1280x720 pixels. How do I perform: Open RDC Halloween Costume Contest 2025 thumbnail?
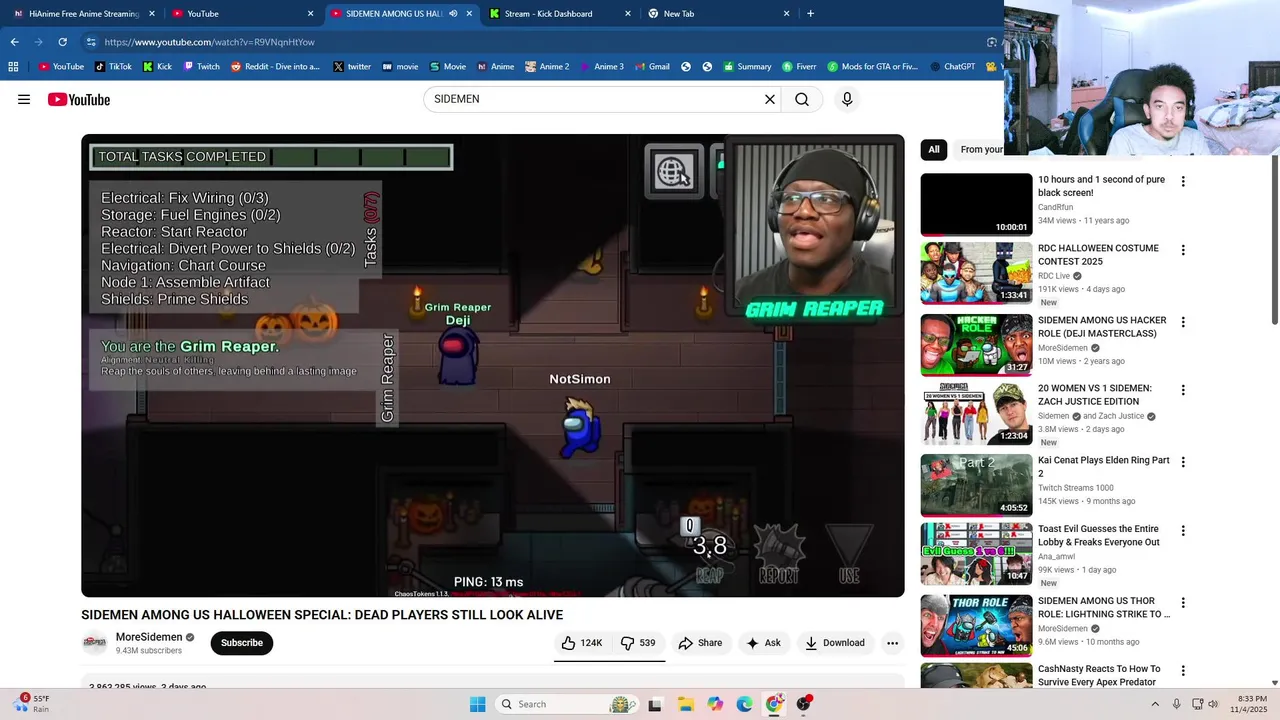[x=976, y=273]
